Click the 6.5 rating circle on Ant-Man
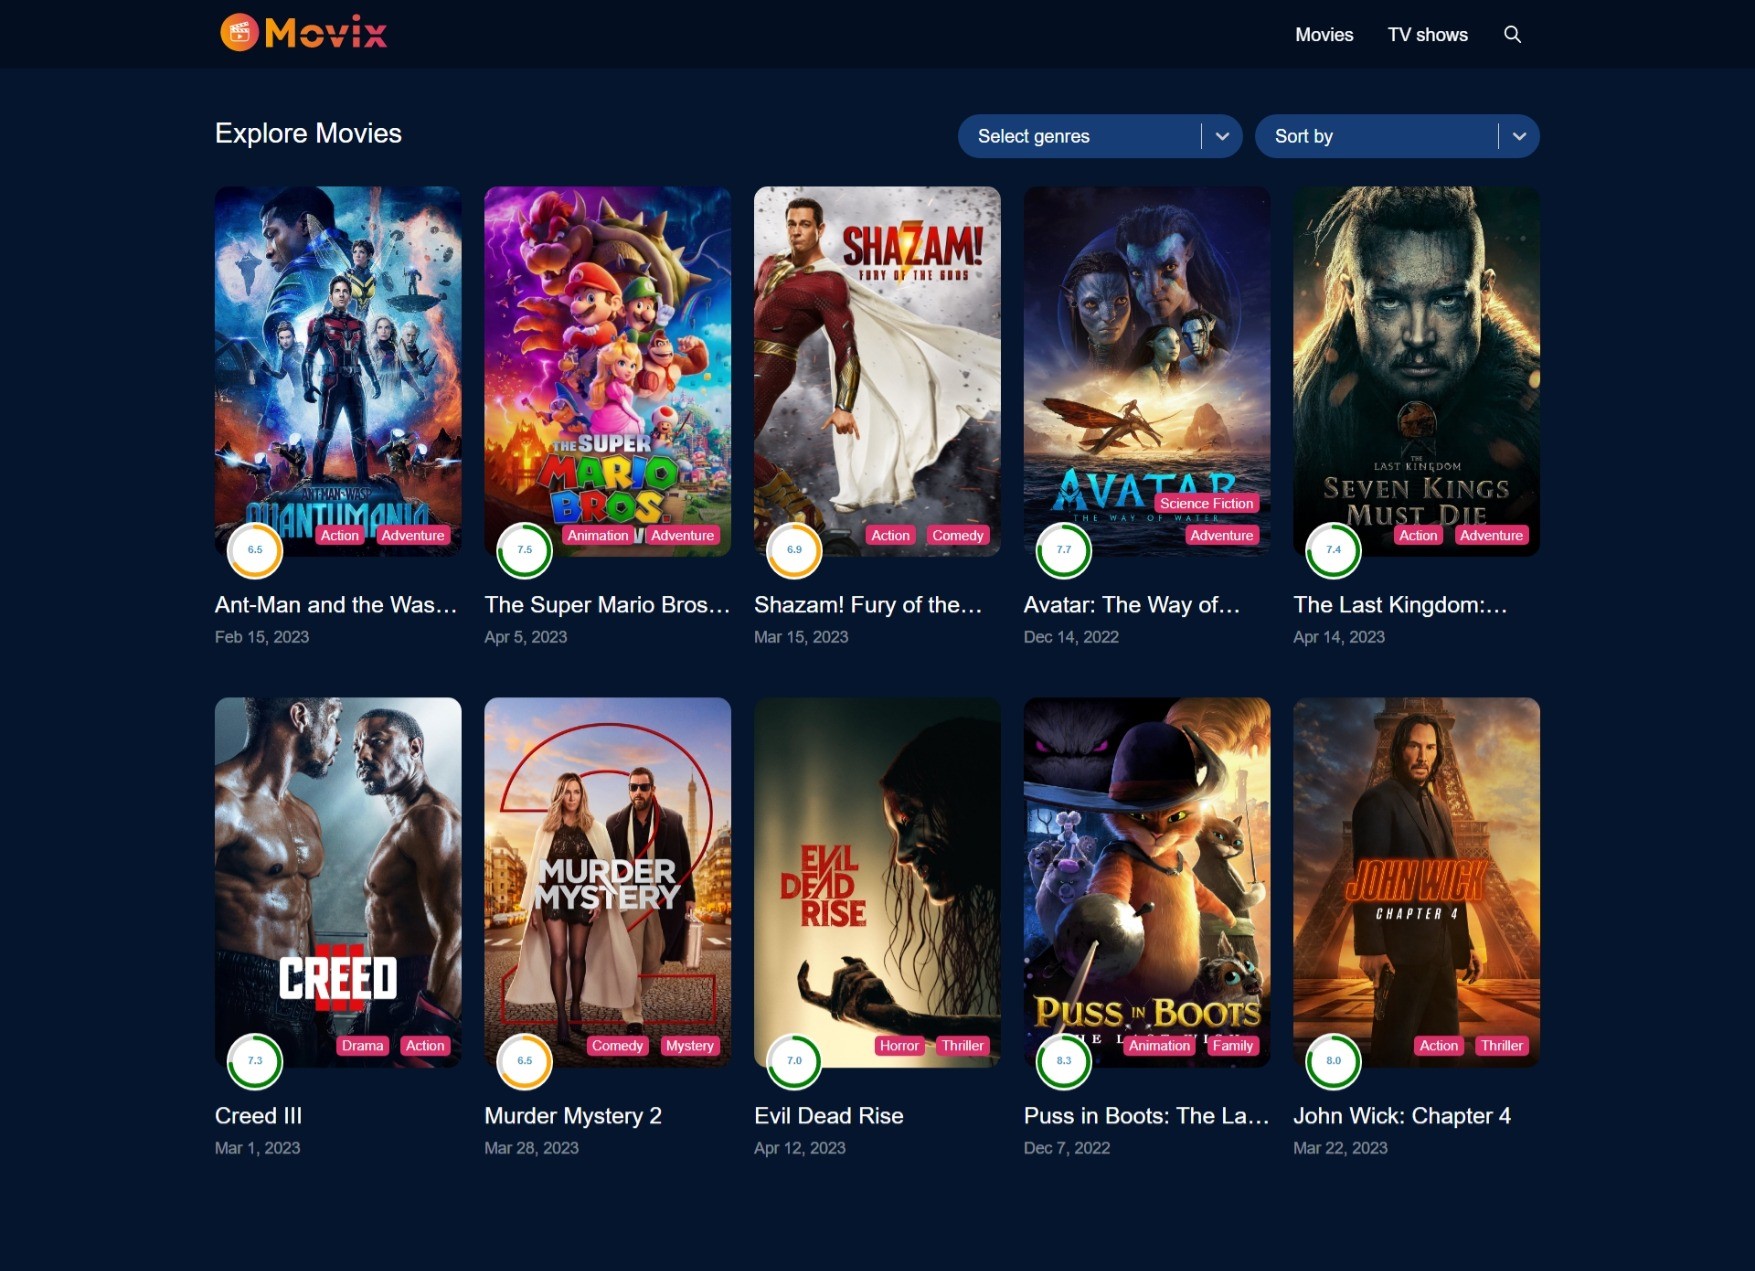This screenshot has height=1271, width=1755. point(255,550)
